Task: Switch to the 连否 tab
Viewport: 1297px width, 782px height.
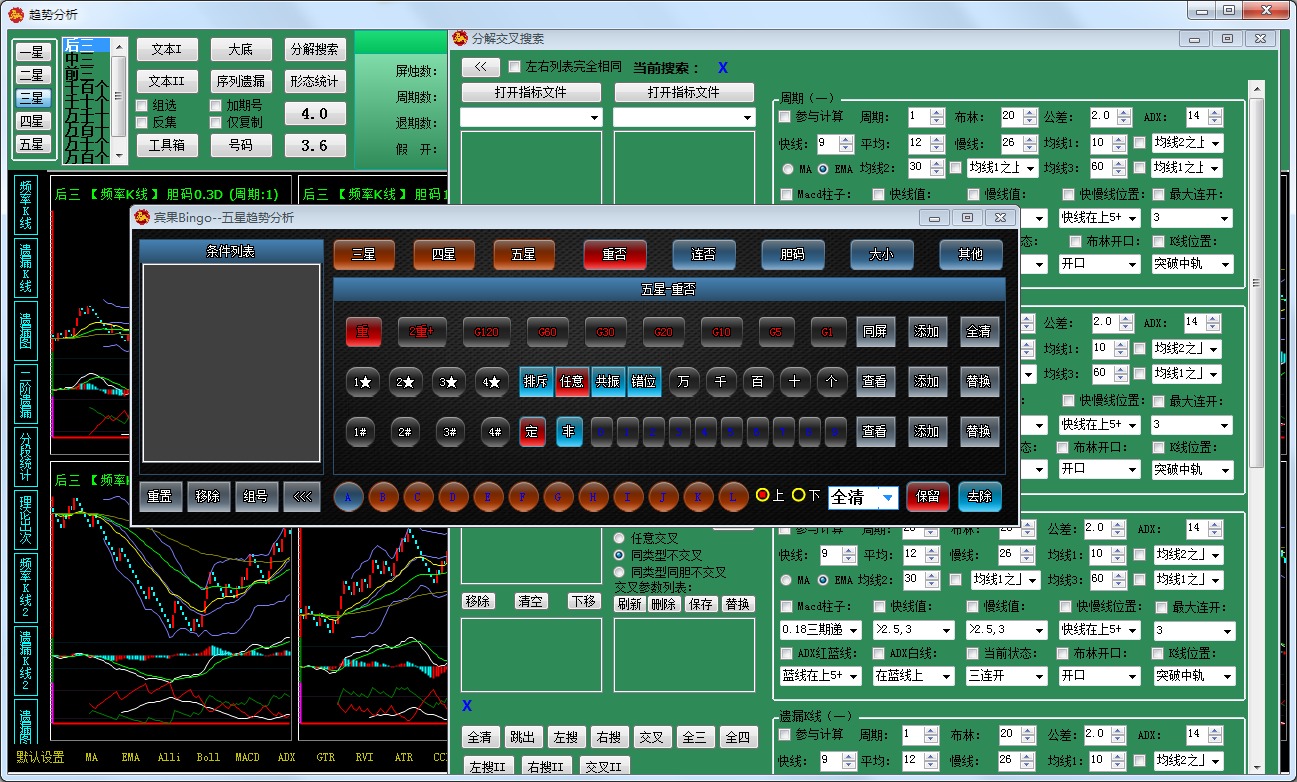Action: (x=703, y=255)
